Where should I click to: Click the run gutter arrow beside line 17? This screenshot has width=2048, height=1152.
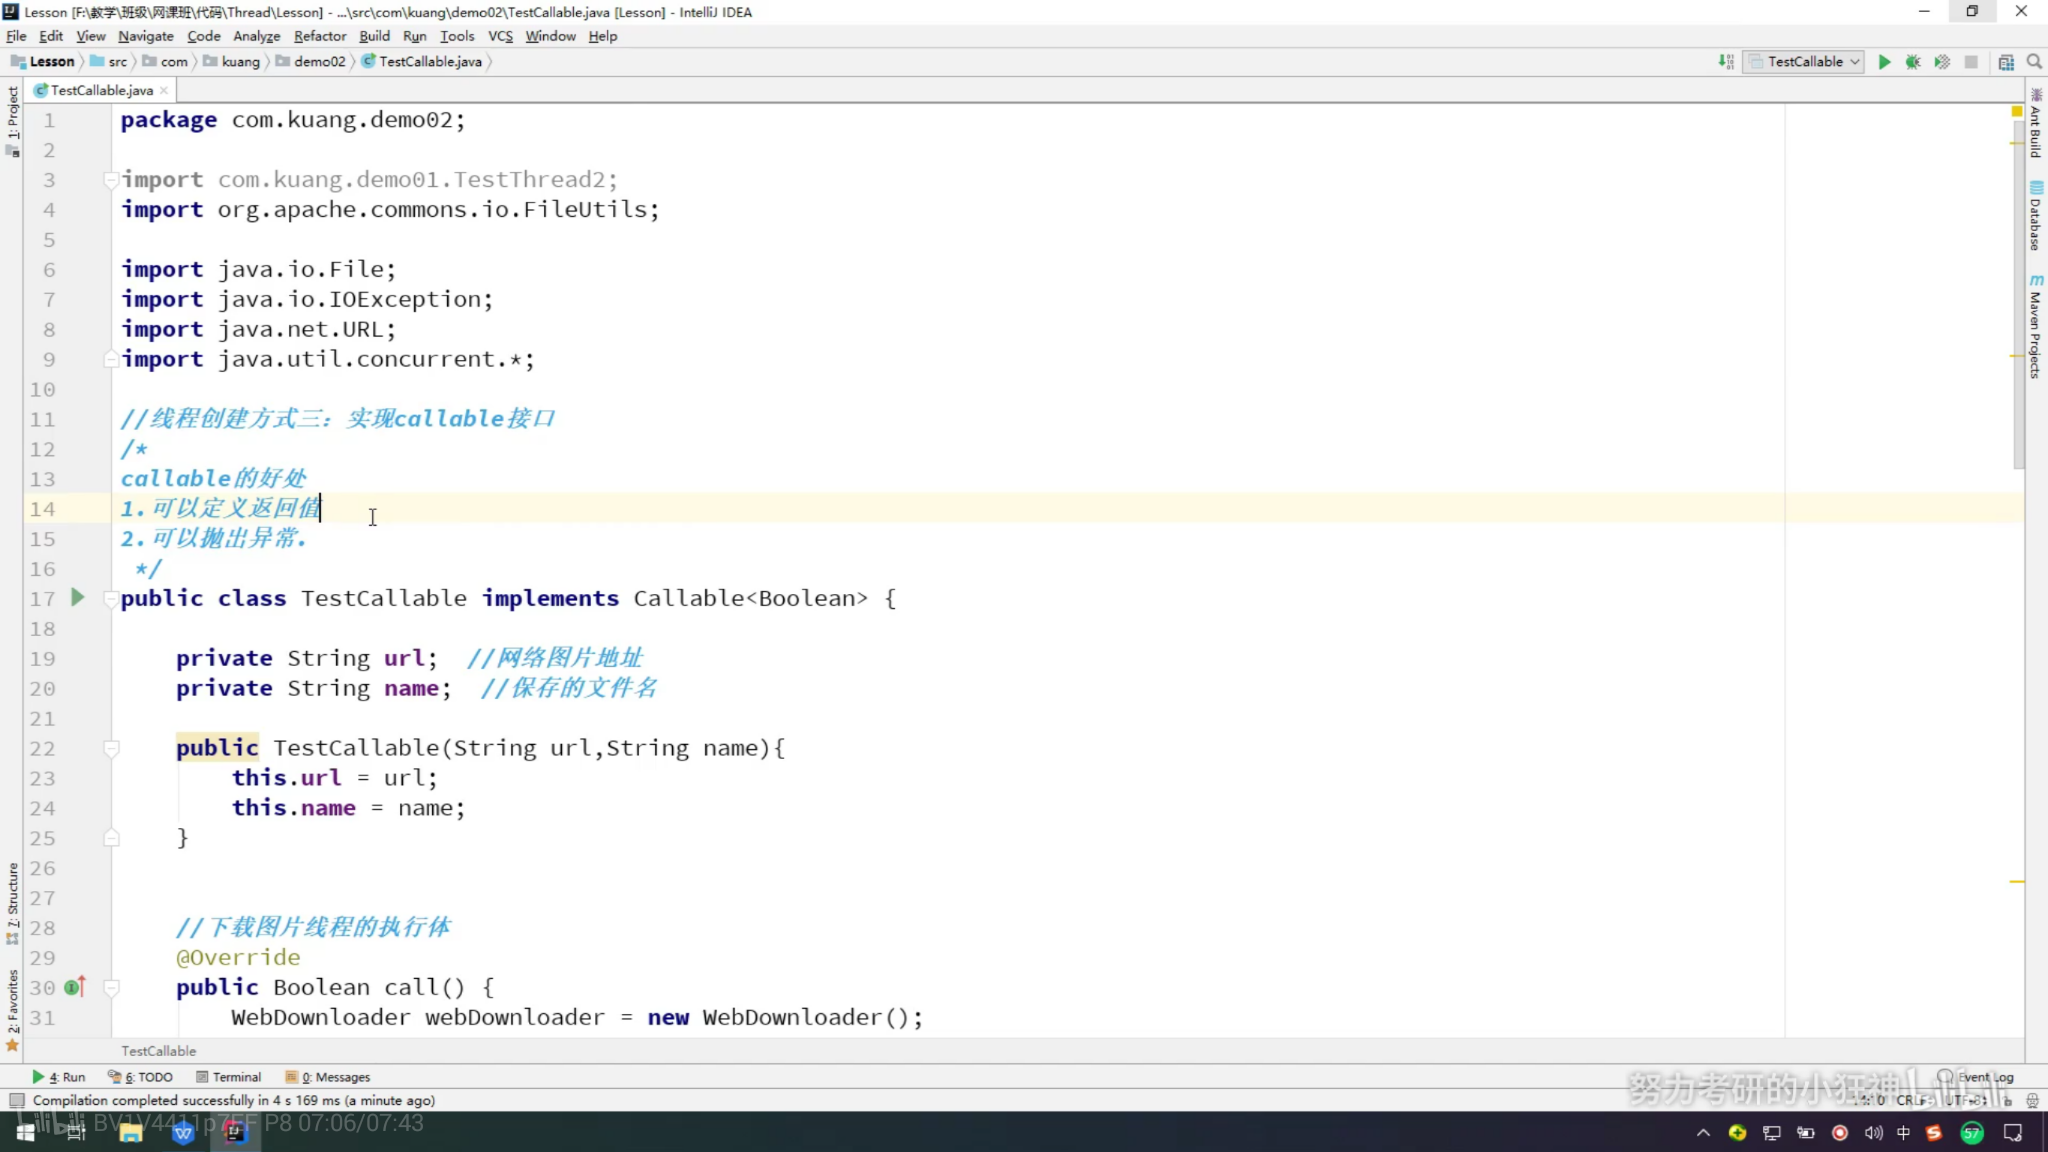point(78,598)
